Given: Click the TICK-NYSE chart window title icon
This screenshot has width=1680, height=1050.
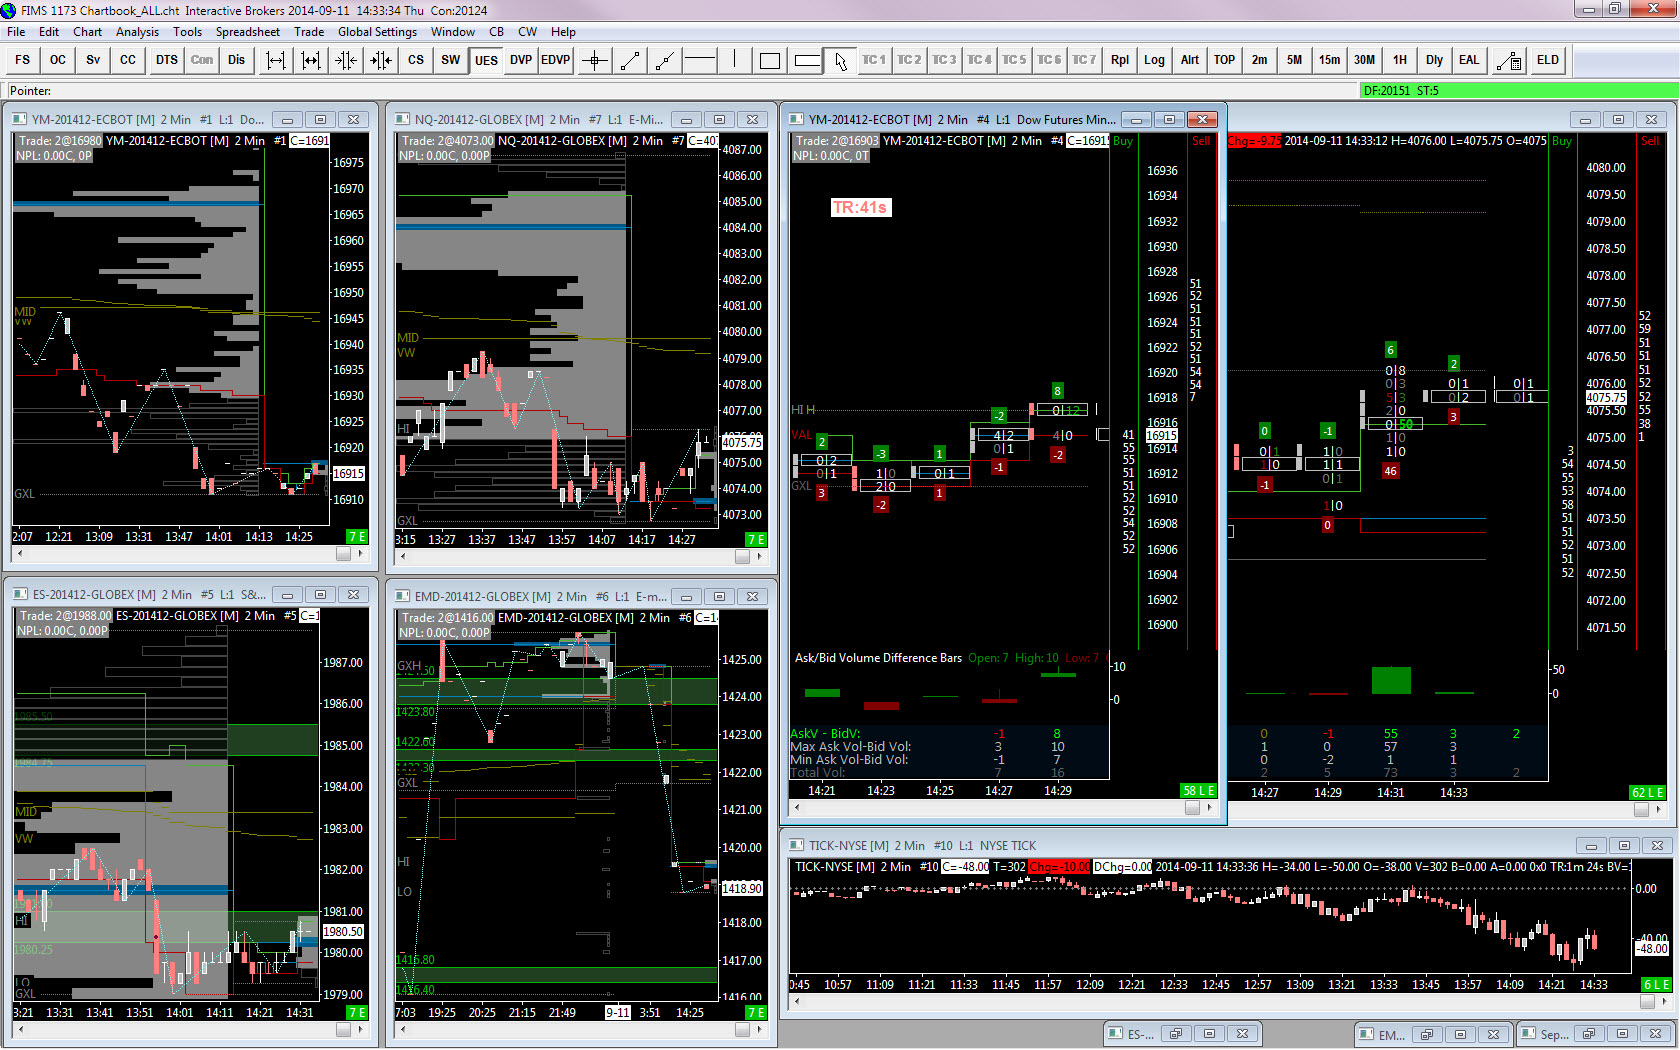Looking at the screenshot, I should point(797,845).
